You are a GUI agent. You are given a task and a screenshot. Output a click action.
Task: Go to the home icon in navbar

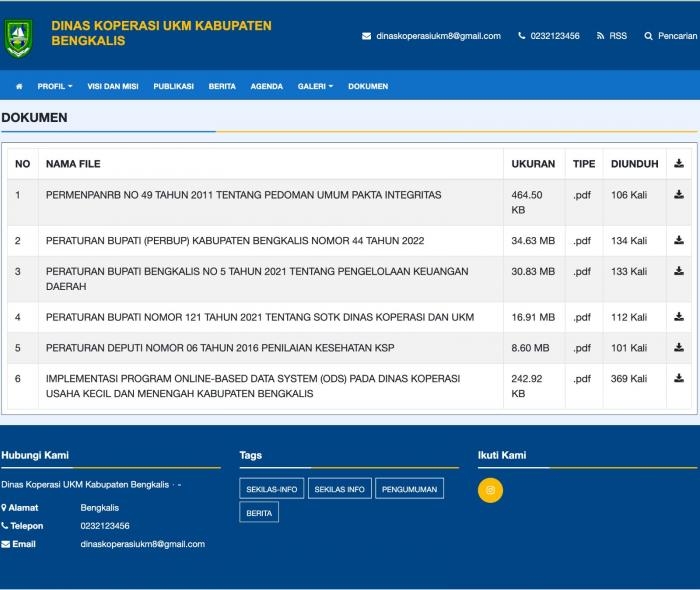click(19, 86)
